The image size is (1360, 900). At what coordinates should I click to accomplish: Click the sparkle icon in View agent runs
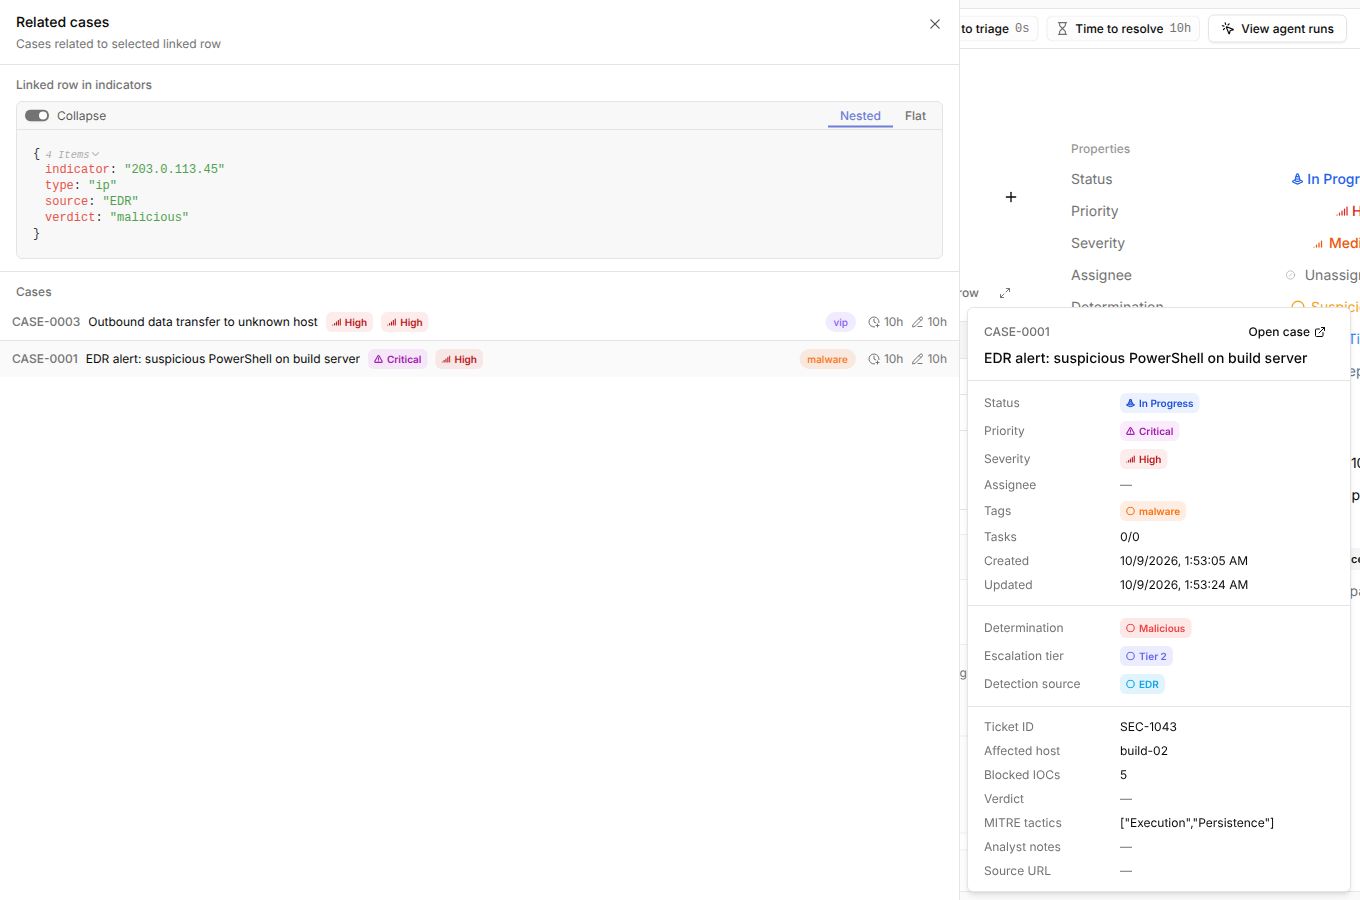tap(1228, 29)
